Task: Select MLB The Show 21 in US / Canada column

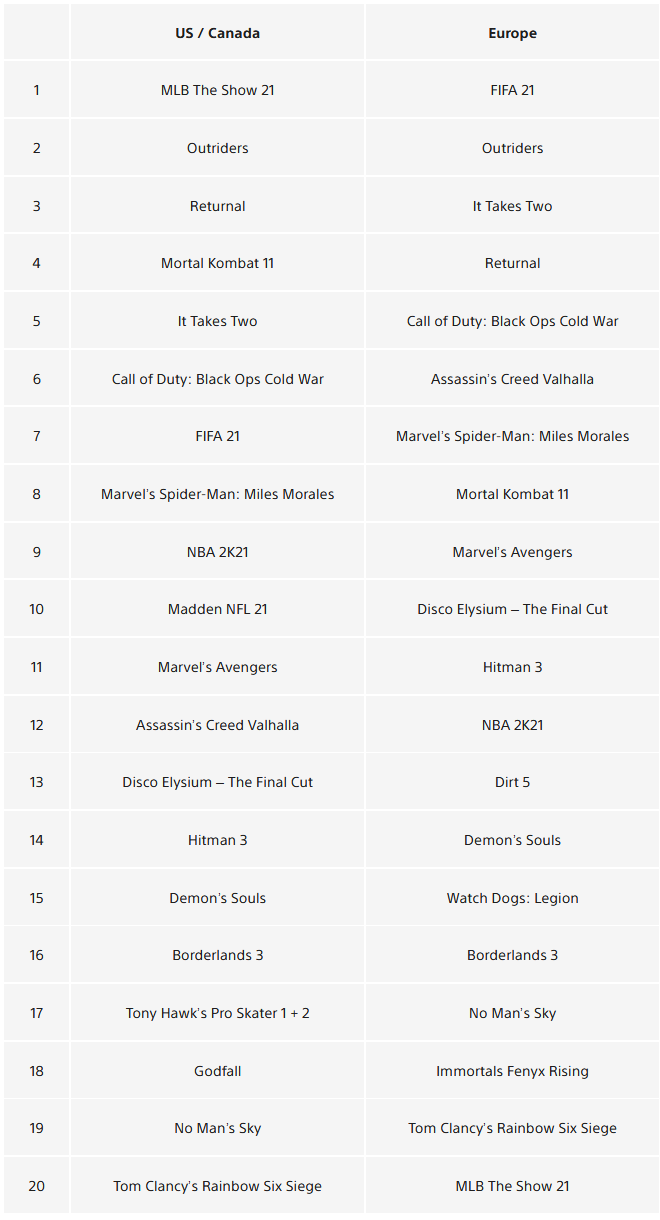Action: [217, 90]
